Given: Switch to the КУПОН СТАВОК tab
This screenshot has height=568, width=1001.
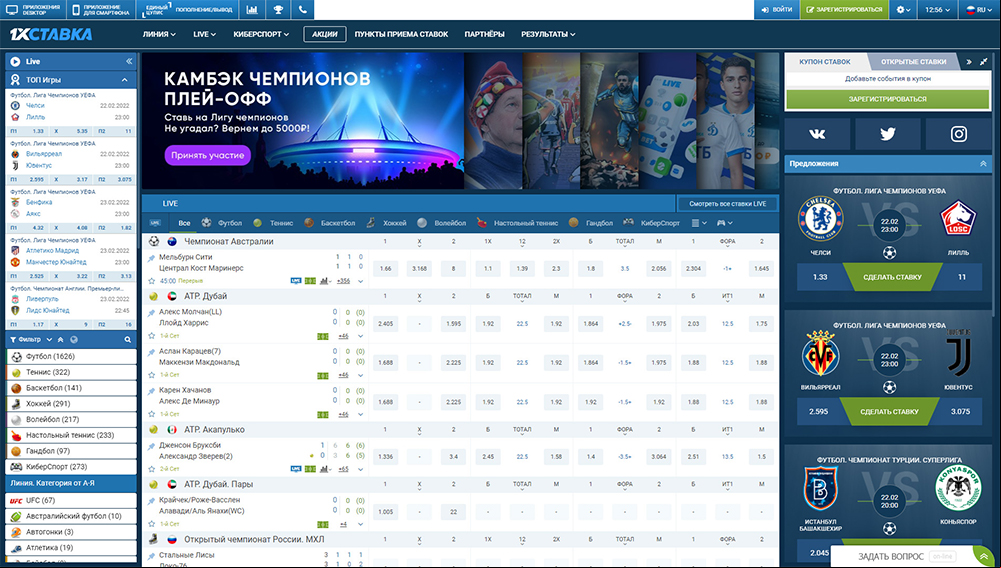Looking at the screenshot, I should [x=825, y=62].
